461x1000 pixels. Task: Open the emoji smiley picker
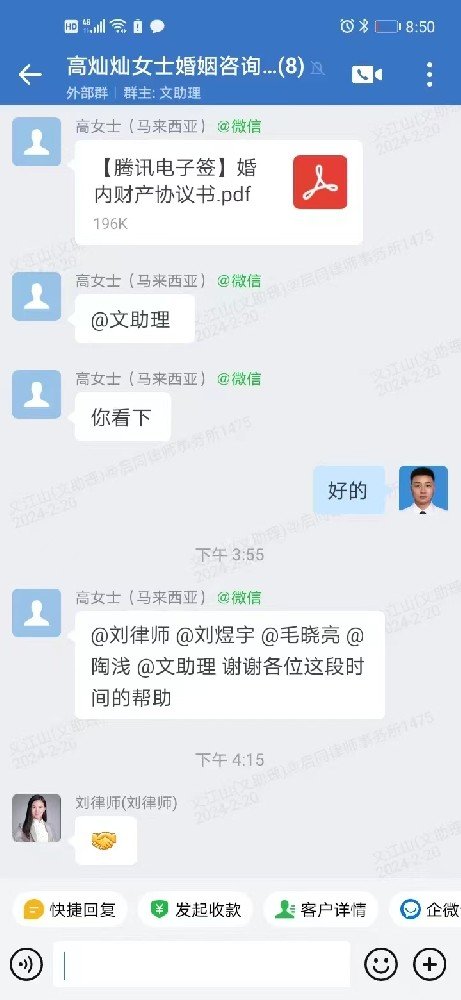click(x=381, y=964)
